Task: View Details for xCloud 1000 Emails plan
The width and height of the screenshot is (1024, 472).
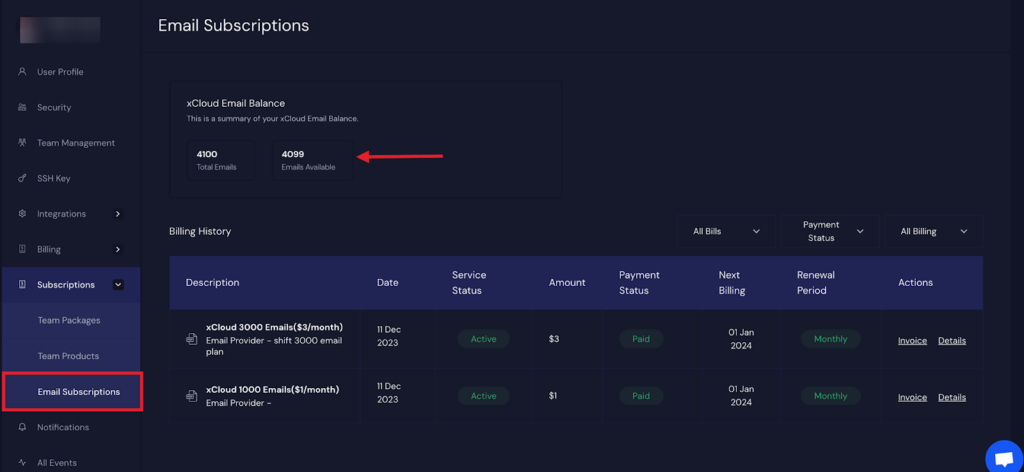Action: 951,397
